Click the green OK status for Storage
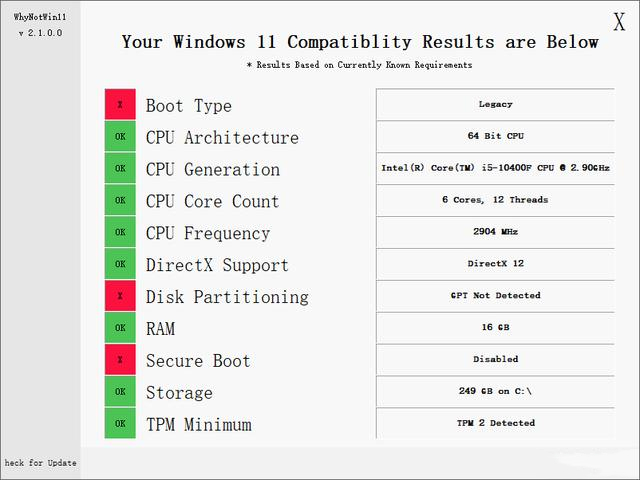The width and height of the screenshot is (640, 480). point(120,393)
